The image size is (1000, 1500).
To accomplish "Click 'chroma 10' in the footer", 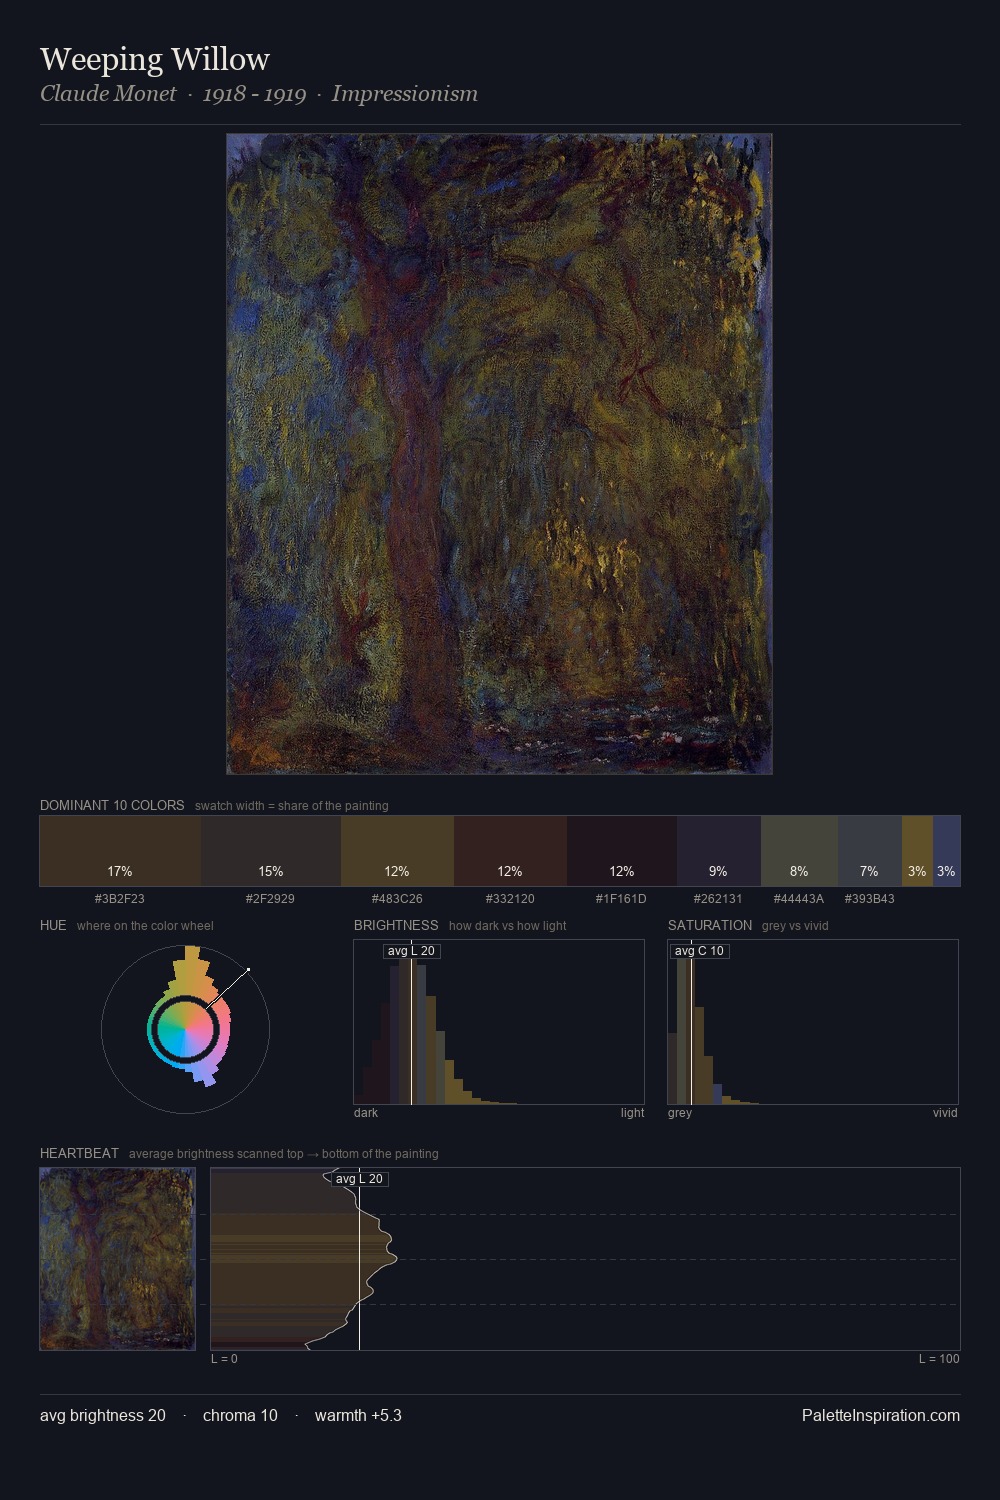I will click(x=240, y=1415).
